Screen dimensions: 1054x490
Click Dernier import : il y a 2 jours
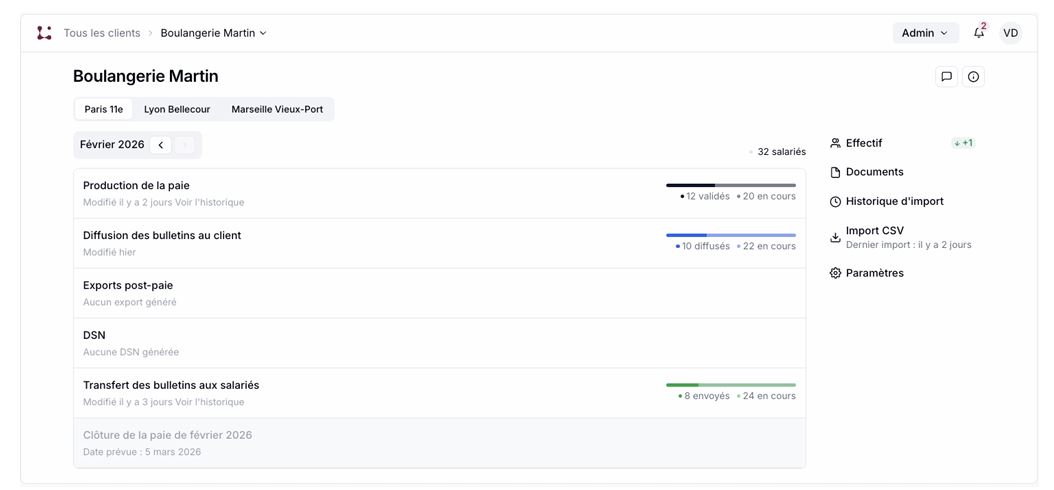click(x=909, y=245)
